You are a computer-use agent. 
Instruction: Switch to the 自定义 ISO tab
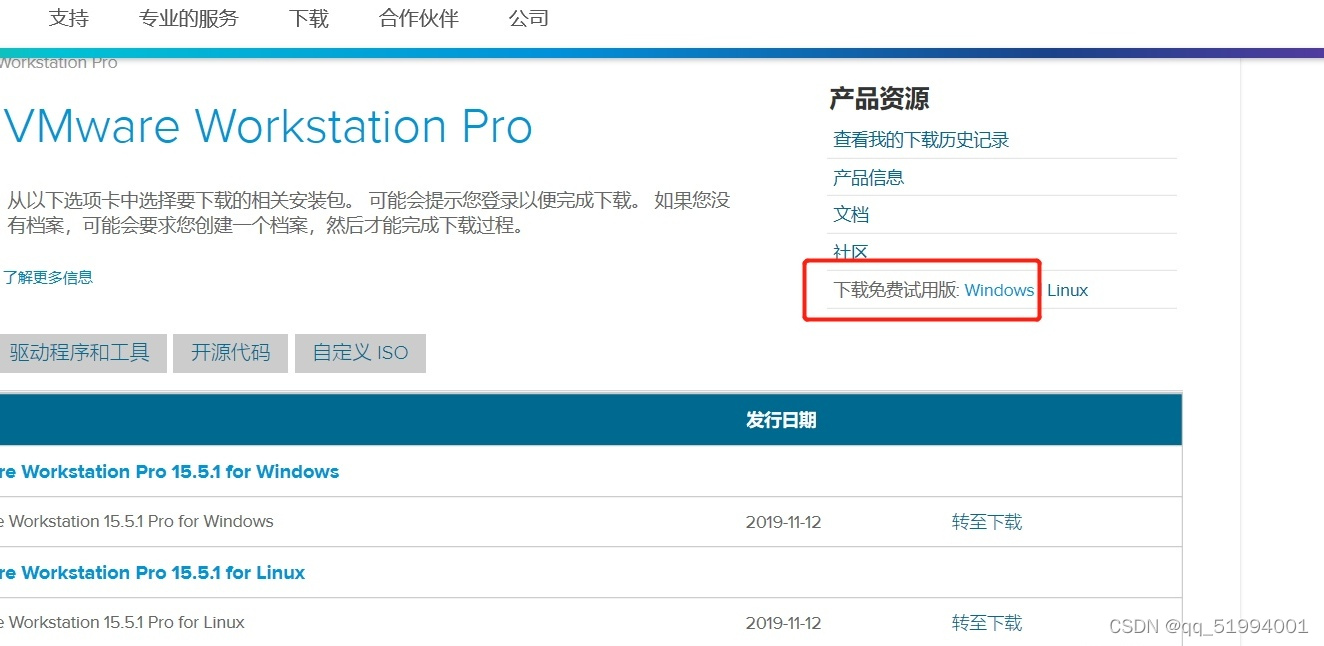point(360,353)
